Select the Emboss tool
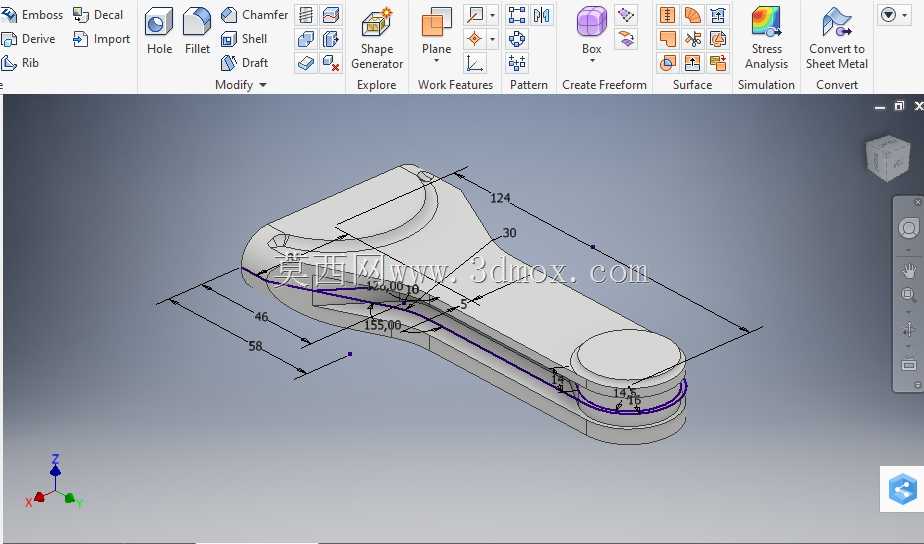Screen dimensions: 924x544 [32, 15]
